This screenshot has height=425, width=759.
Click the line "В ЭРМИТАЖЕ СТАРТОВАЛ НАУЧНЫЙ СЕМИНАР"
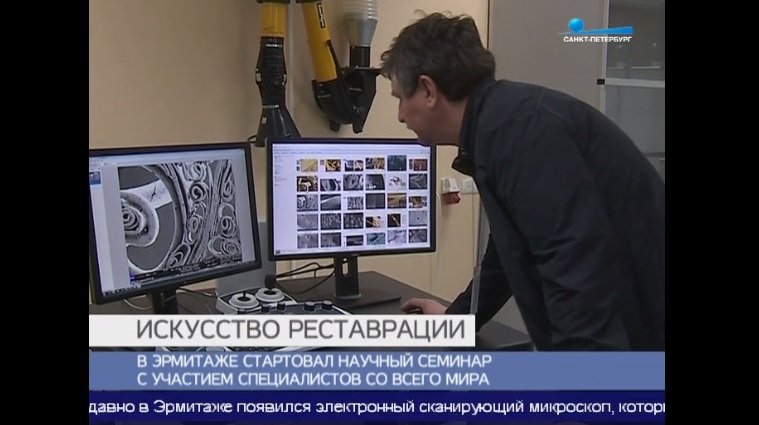click(314, 361)
